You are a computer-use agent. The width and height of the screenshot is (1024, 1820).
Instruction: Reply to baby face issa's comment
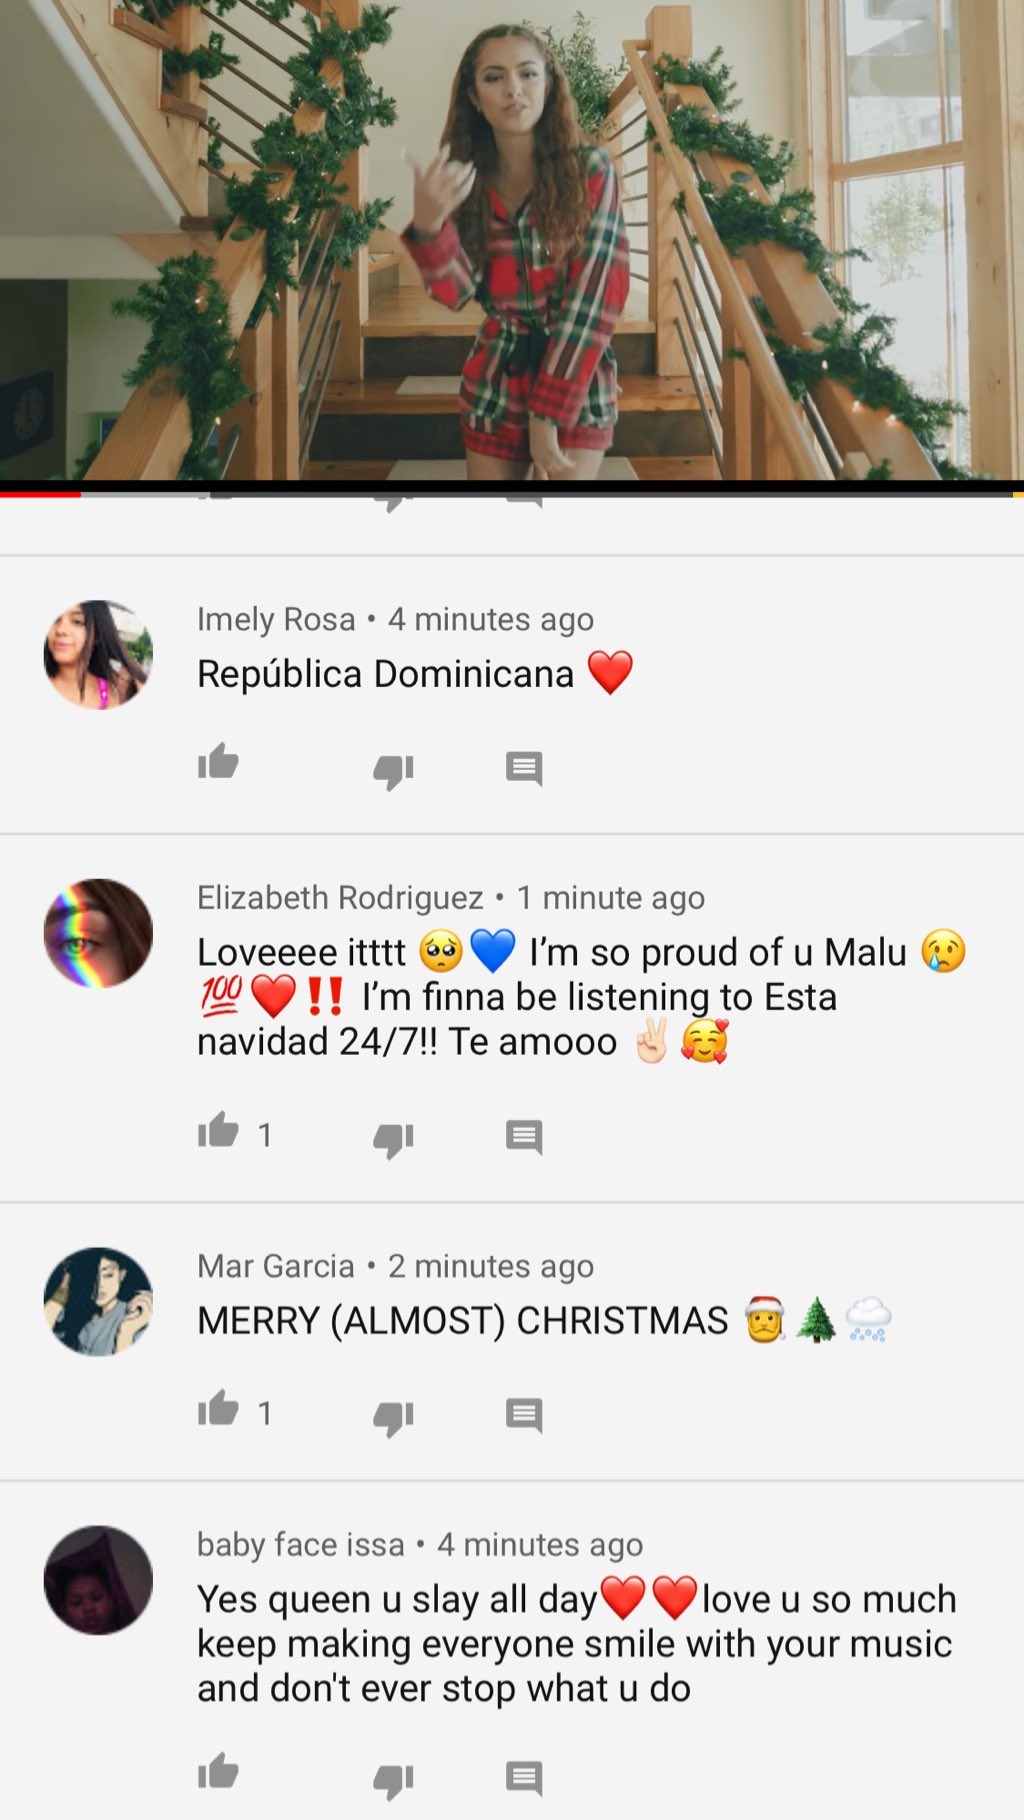coord(524,1778)
